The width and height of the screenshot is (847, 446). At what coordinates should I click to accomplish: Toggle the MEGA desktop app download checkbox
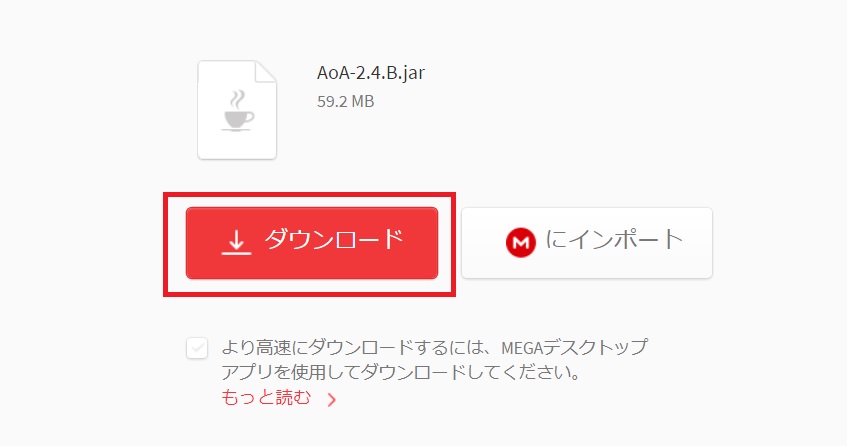[x=197, y=348]
